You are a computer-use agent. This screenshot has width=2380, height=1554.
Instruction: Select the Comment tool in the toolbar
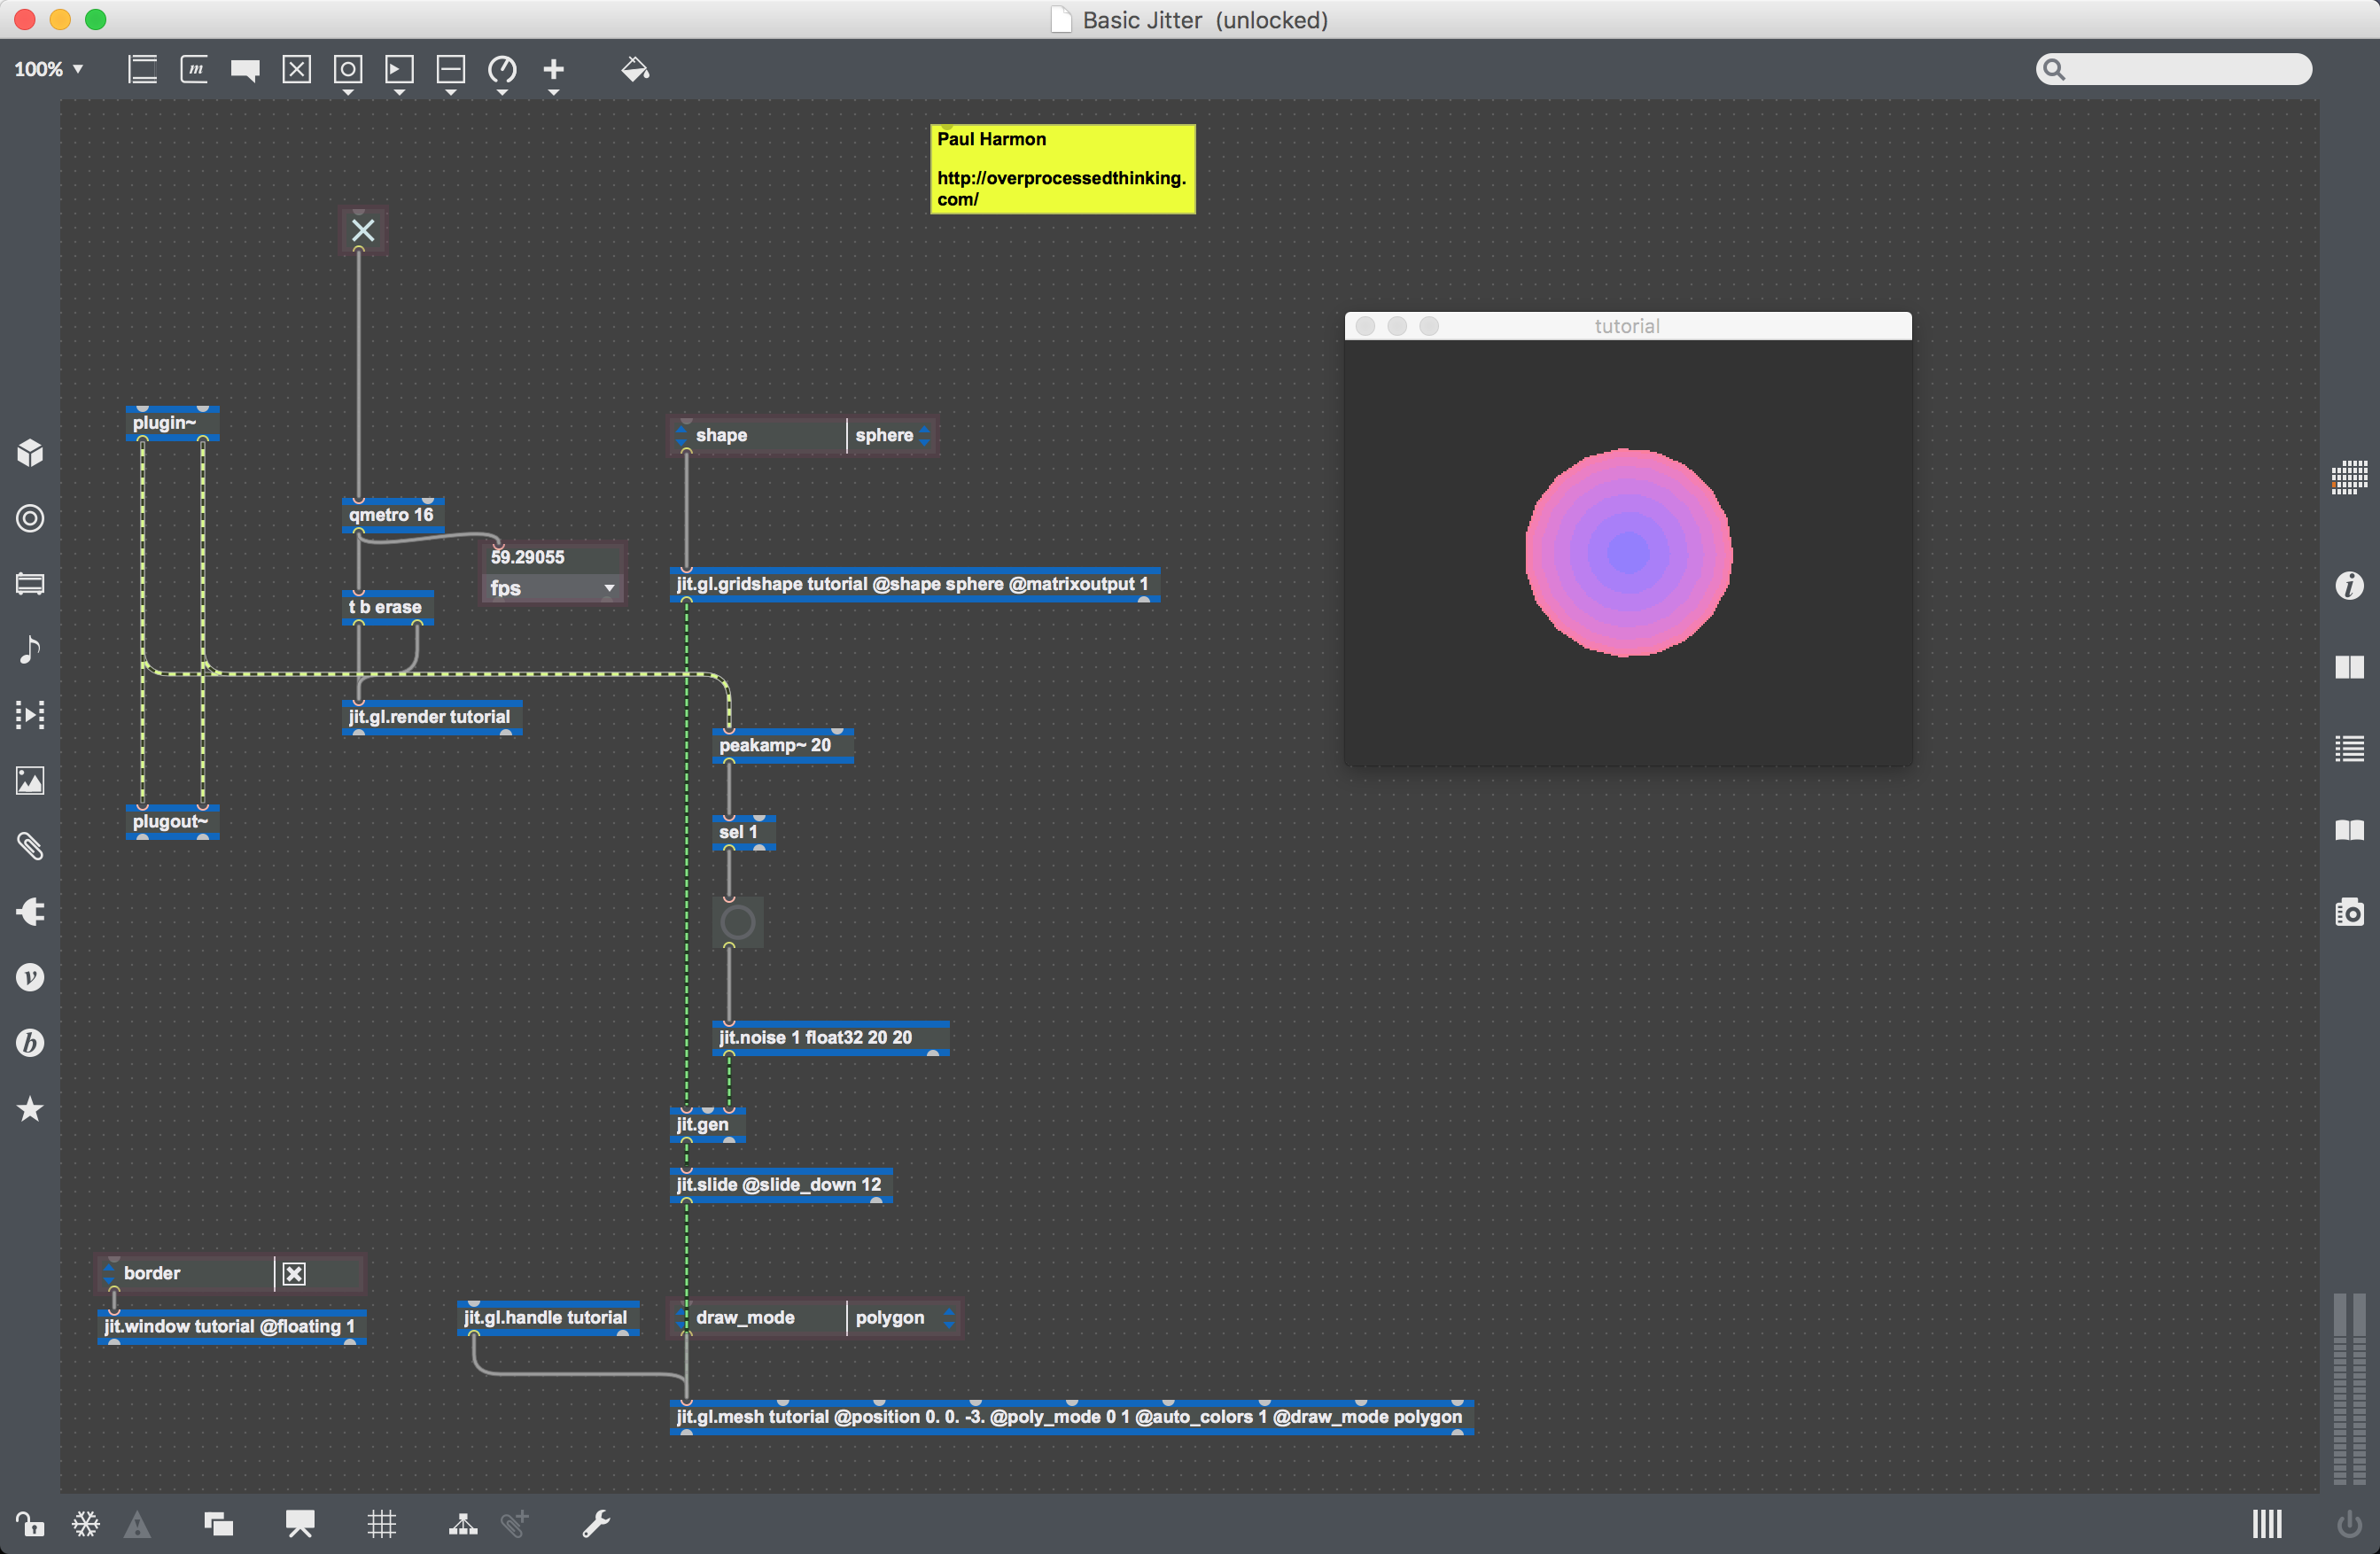[x=246, y=70]
